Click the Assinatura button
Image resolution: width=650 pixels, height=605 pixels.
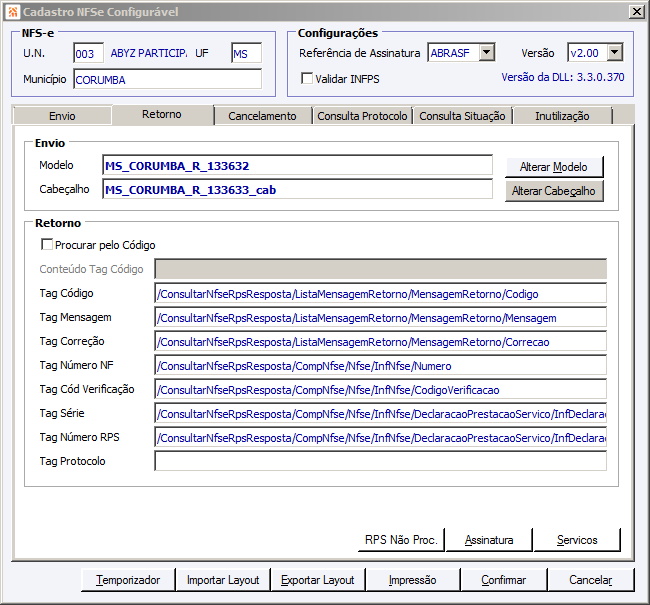click(489, 539)
